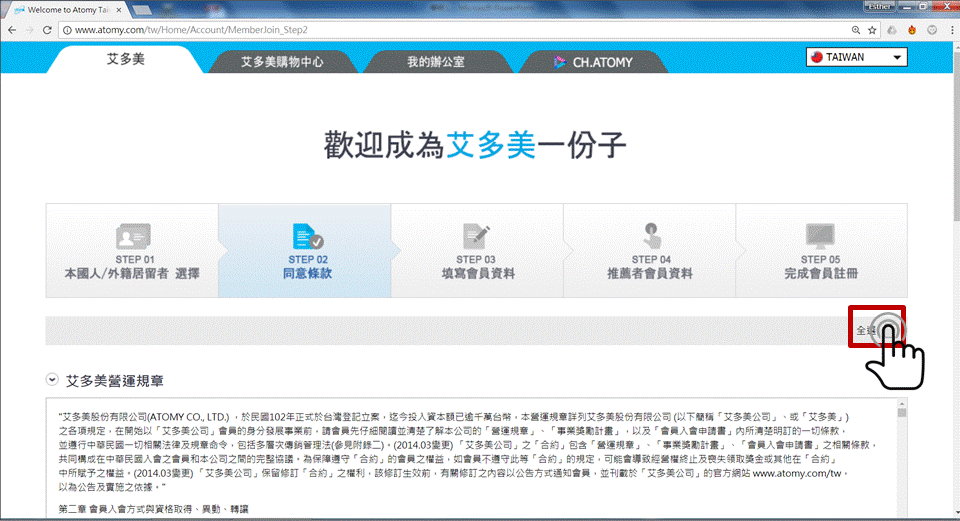960x521 pixels.
Task: Select the Welcome to Atomy browser tab
Action: [x=68, y=10]
